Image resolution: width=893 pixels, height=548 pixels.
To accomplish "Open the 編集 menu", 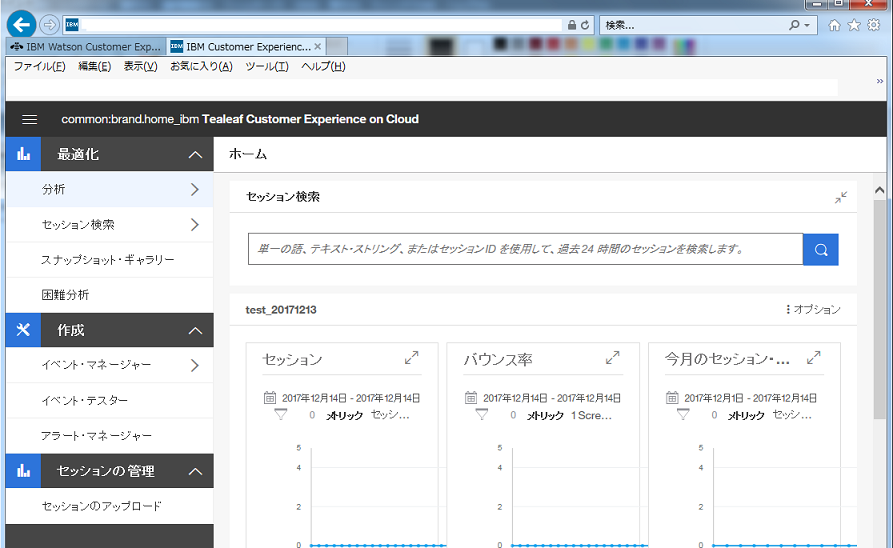I will pos(95,66).
